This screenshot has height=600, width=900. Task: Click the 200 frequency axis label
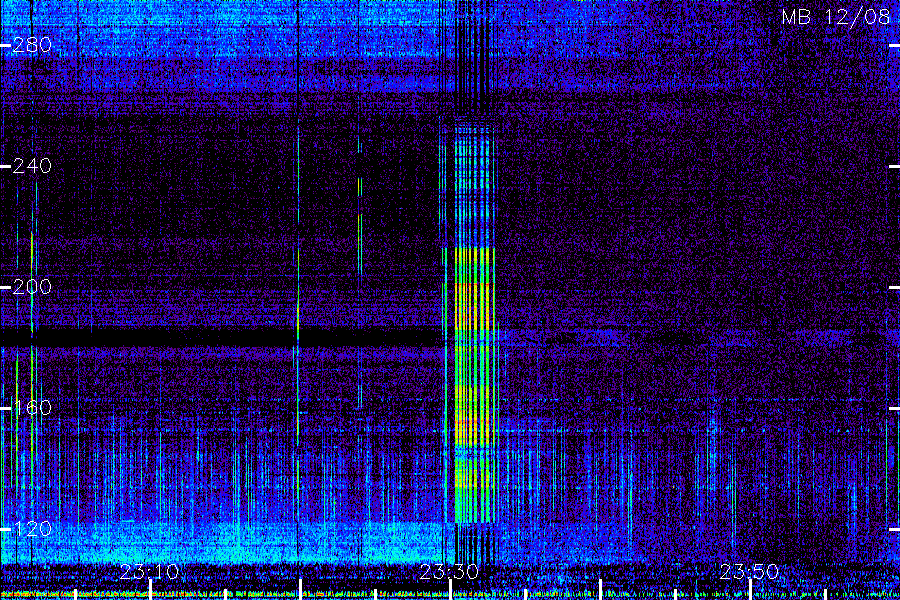pyautogui.click(x=32, y=287)
